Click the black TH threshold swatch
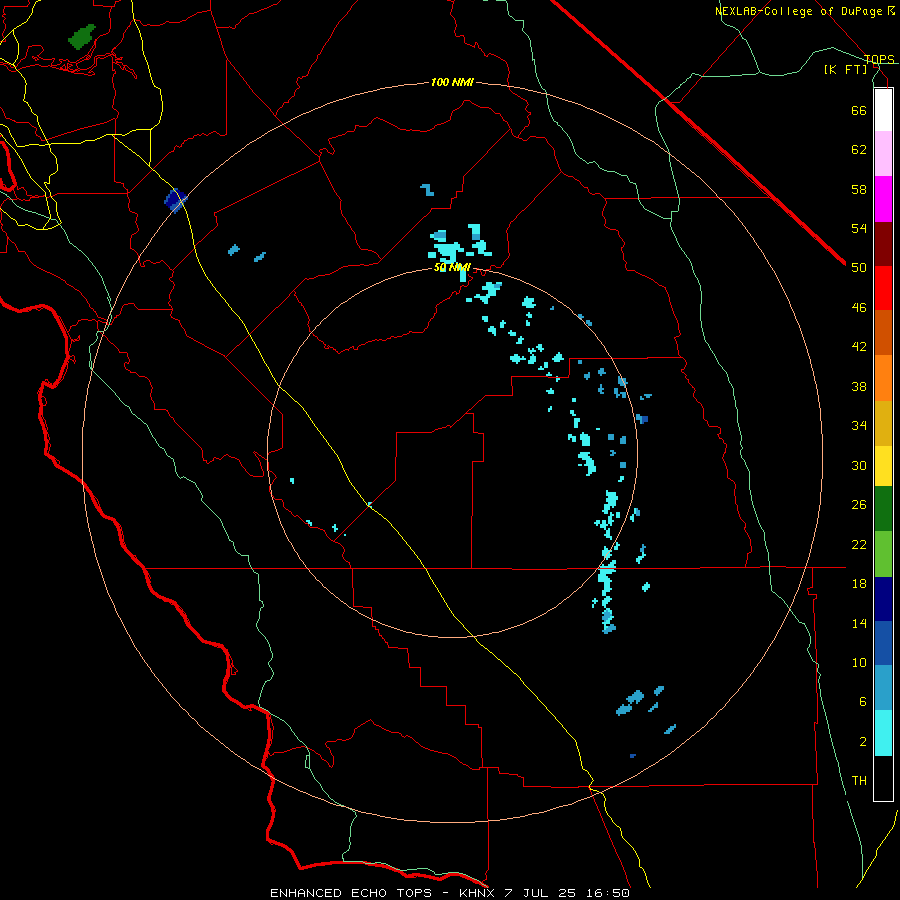Image resolution: width=900 pixels, height=900 pixels. tap(883, 778)
